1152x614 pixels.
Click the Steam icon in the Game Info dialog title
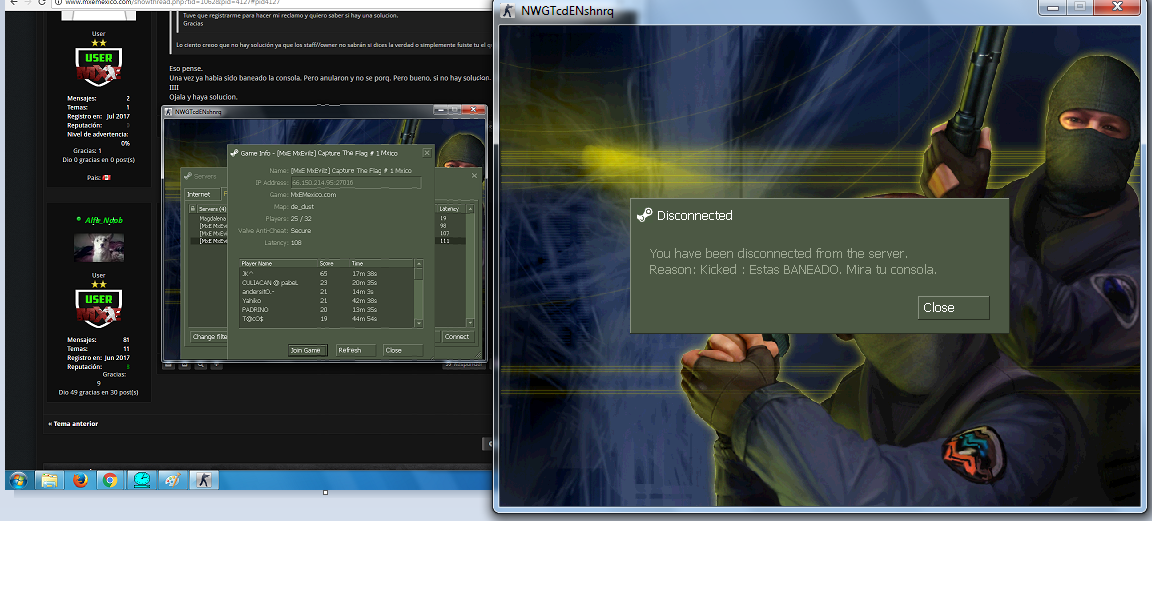234,153
